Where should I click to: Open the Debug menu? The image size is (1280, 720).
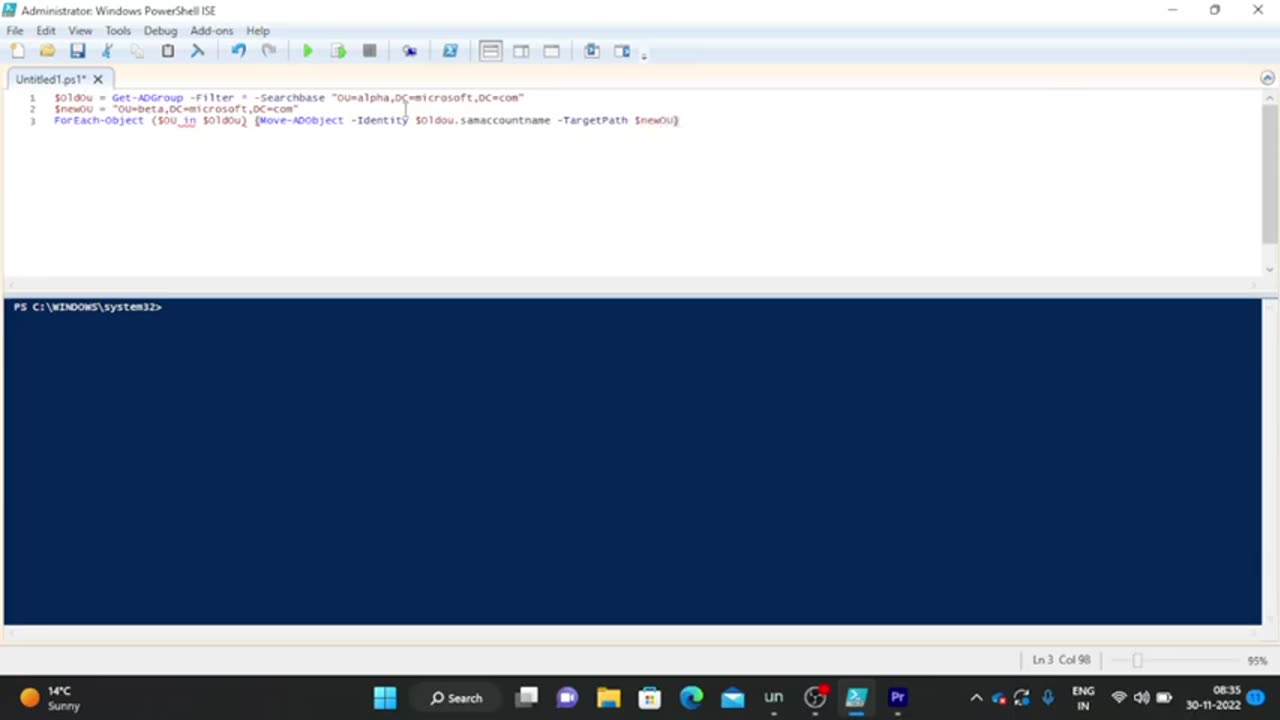pyautogui.click(x=160, y=31)
